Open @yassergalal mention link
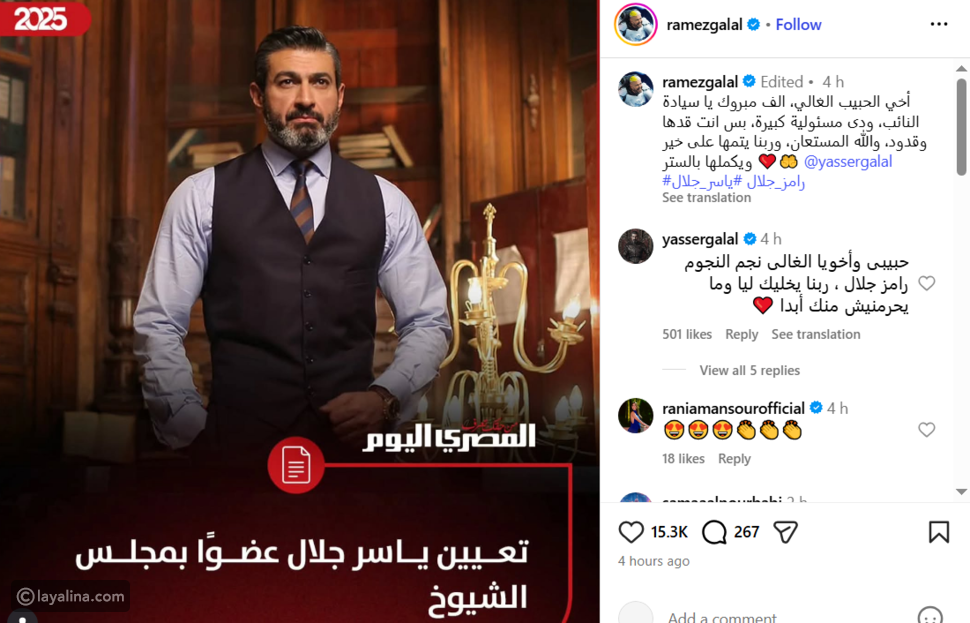This screenshot has height=623, width=970. pyautogui.click(x=848, y=162)
